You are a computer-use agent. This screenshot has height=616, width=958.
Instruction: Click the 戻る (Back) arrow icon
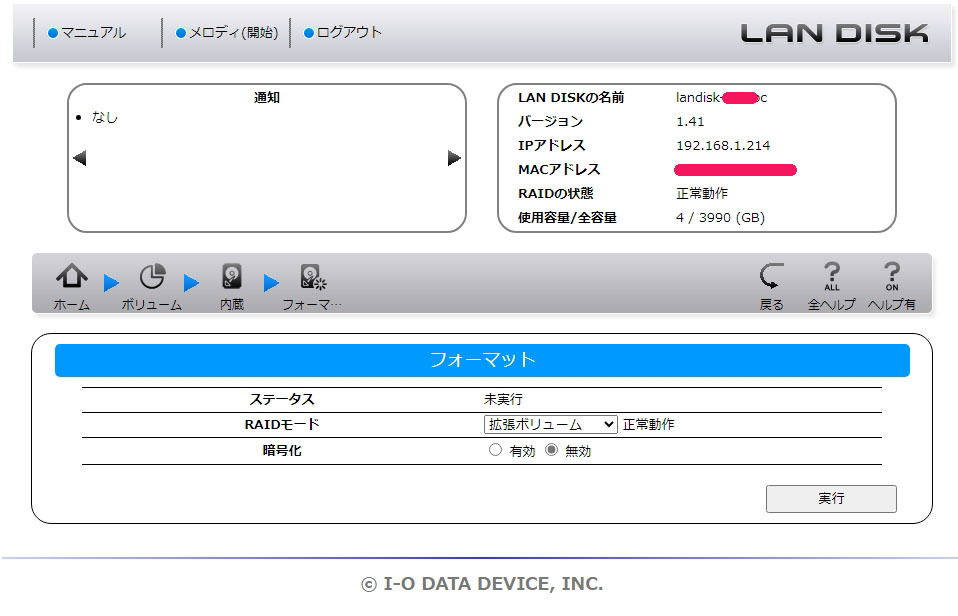[770, 278]
